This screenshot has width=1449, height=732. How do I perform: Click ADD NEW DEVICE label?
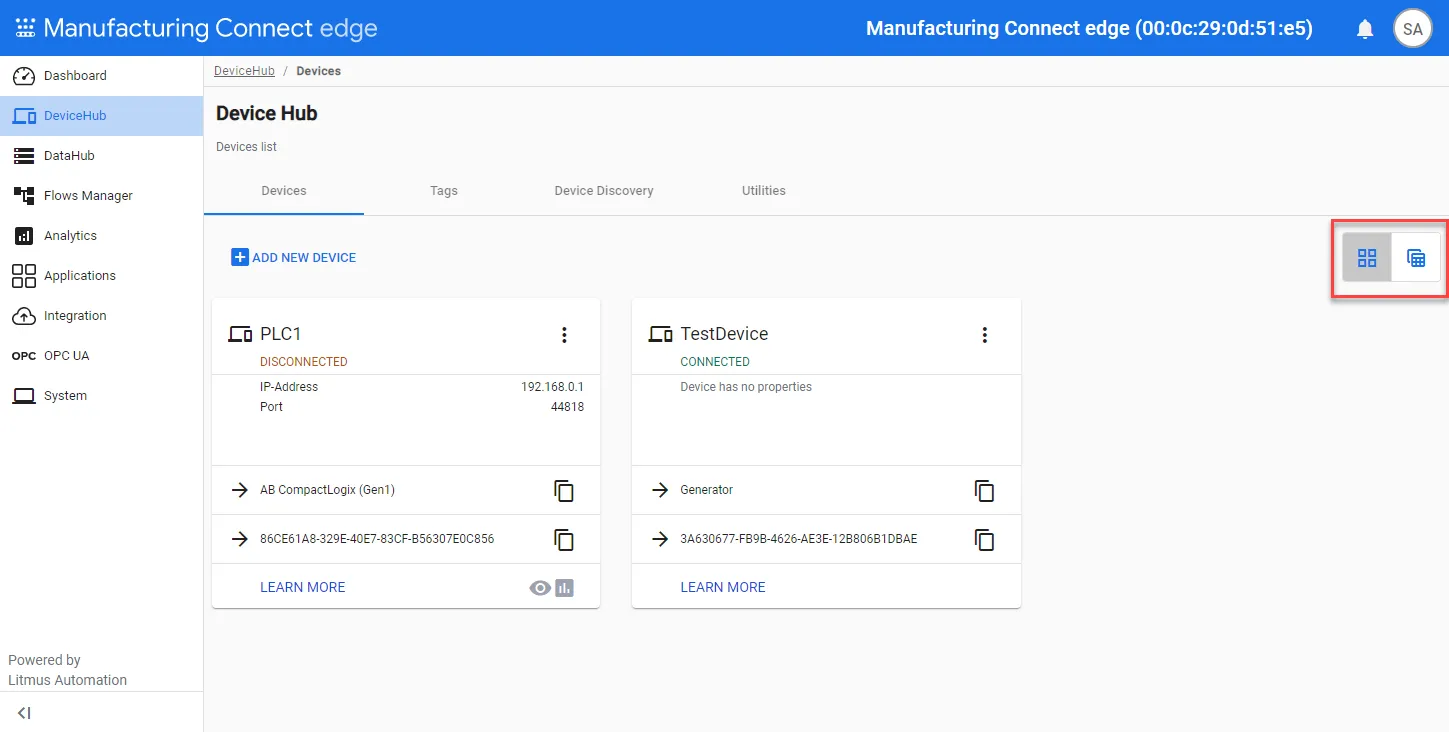click(x=304, y=258)
